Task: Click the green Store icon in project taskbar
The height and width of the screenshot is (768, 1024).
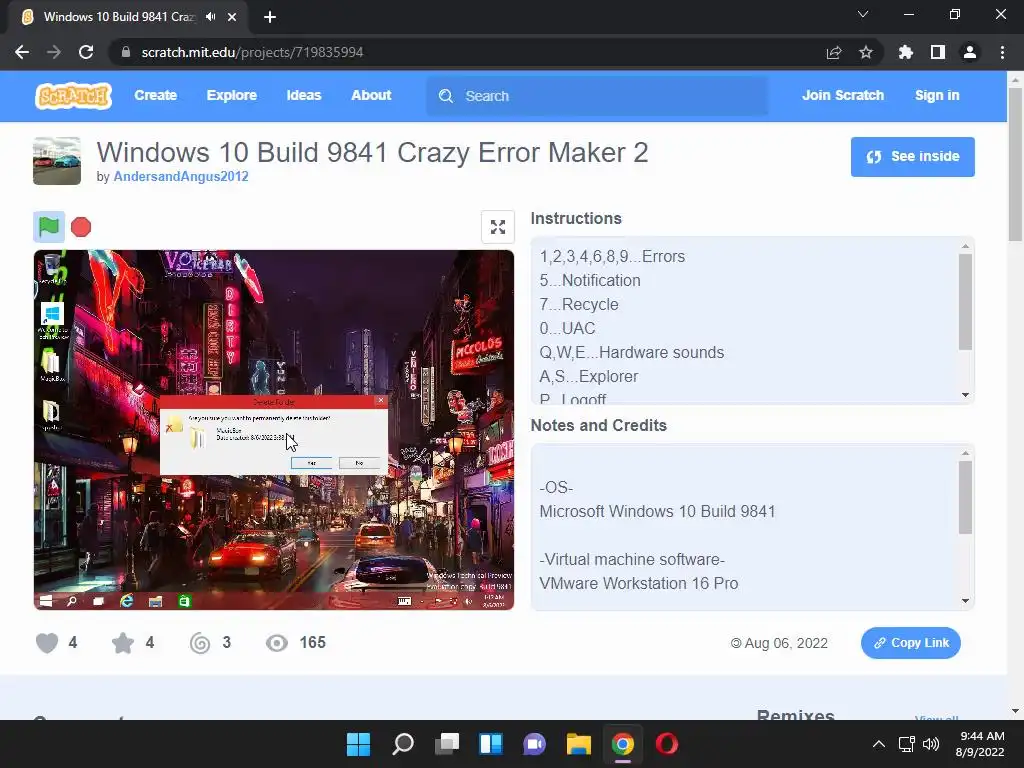Action: click(185, 601)
